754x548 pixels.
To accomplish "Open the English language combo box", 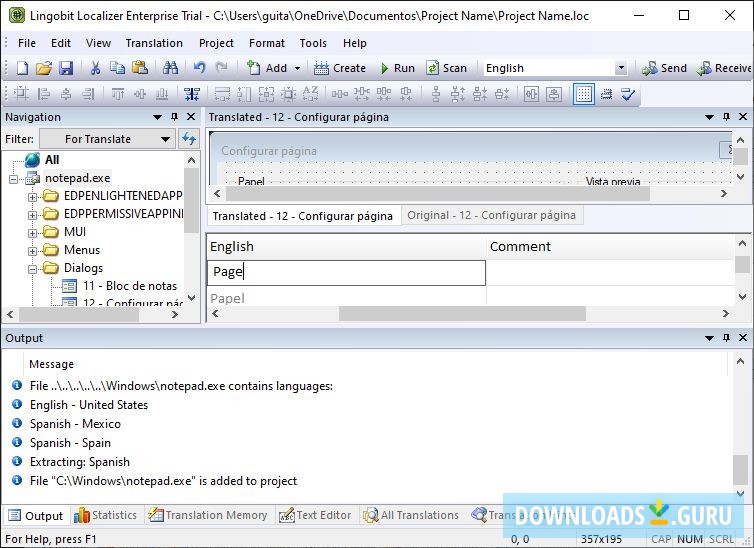I will pos(555,68).
